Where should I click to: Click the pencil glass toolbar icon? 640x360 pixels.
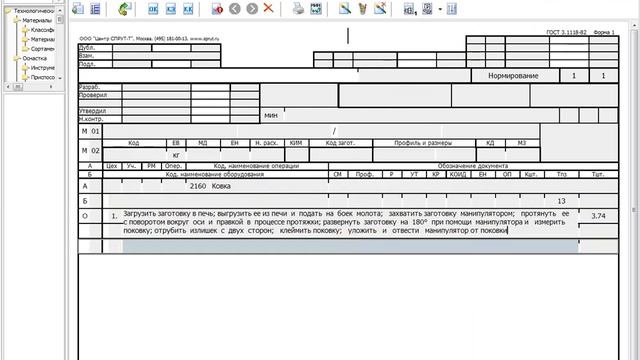362,9
